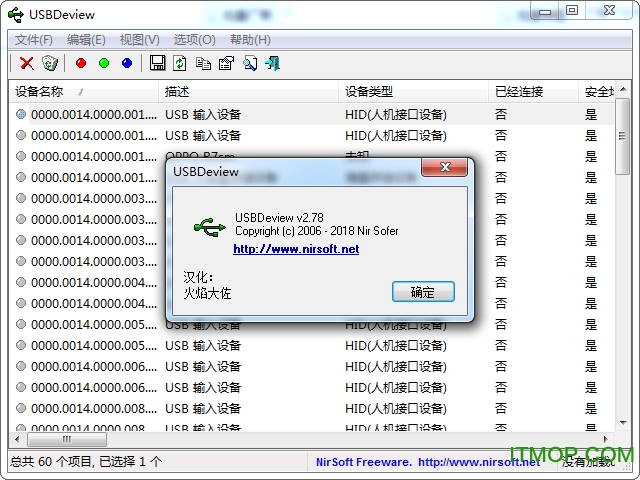Sort by the 已经连接 column header
The image size is (640, 480).
click(x=533, y=91)
